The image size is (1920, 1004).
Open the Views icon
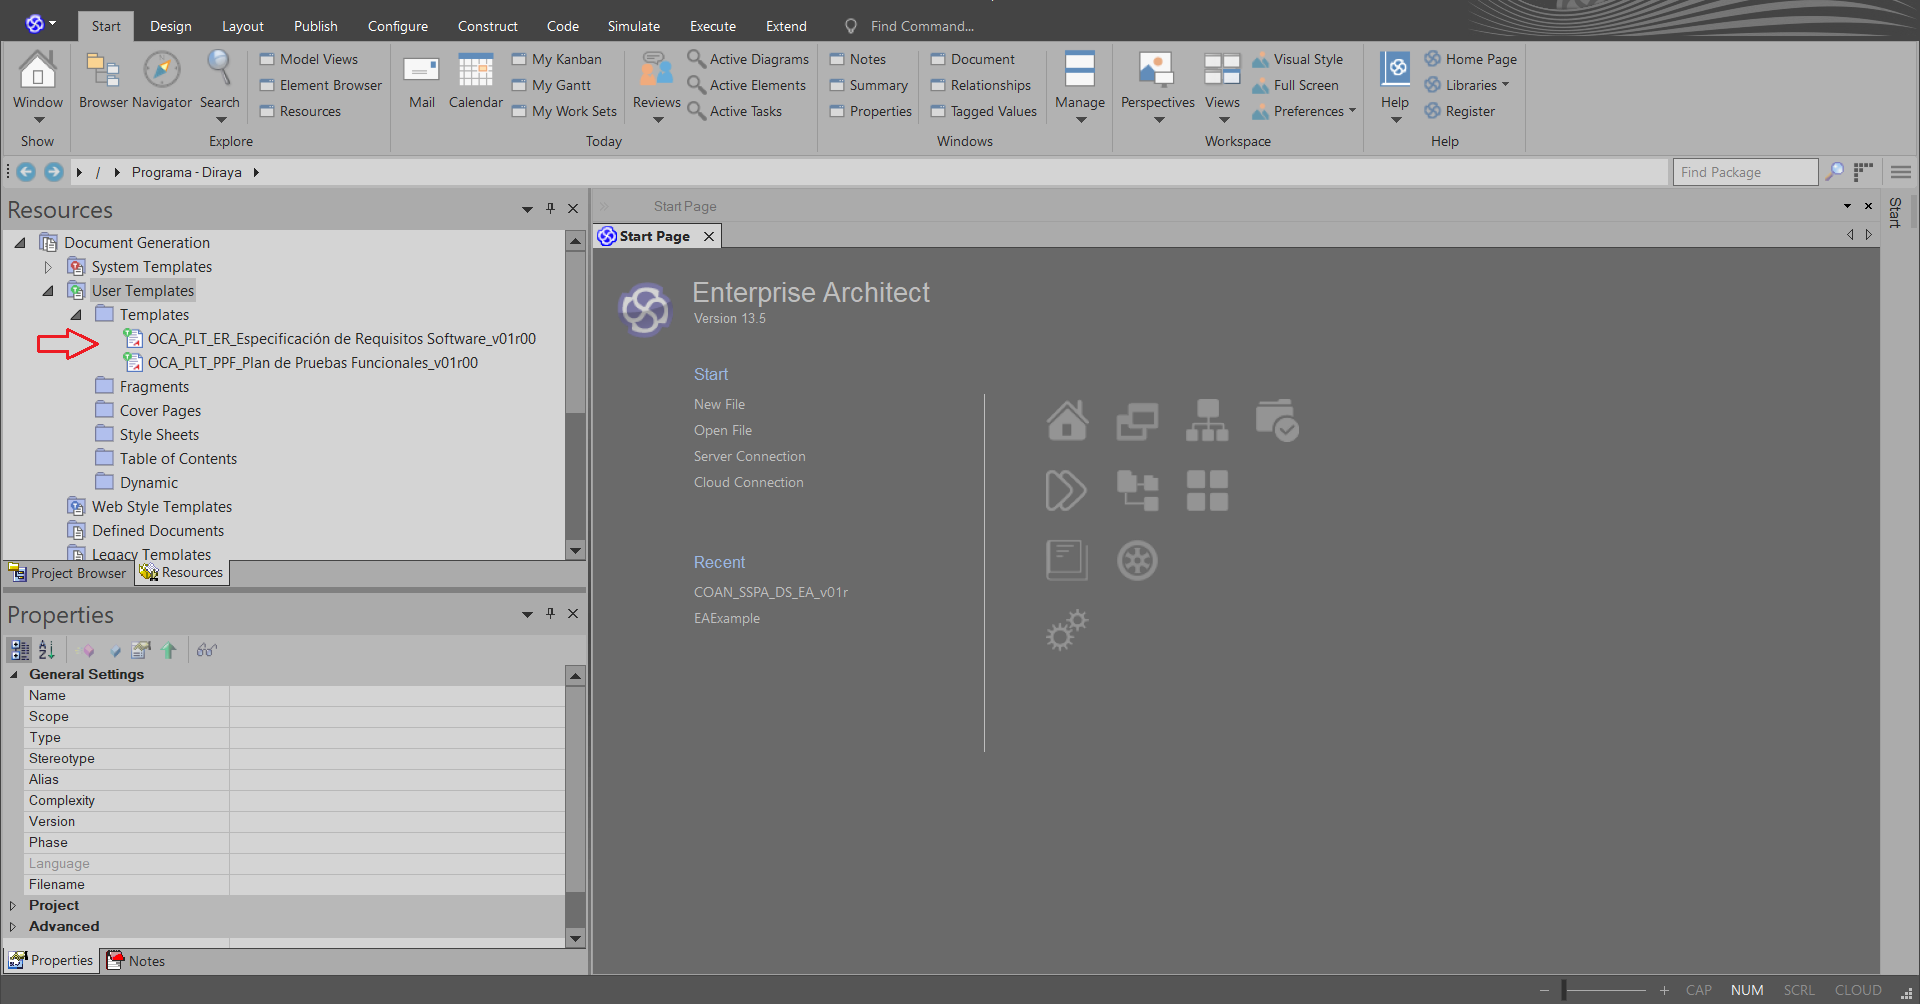1222,86
